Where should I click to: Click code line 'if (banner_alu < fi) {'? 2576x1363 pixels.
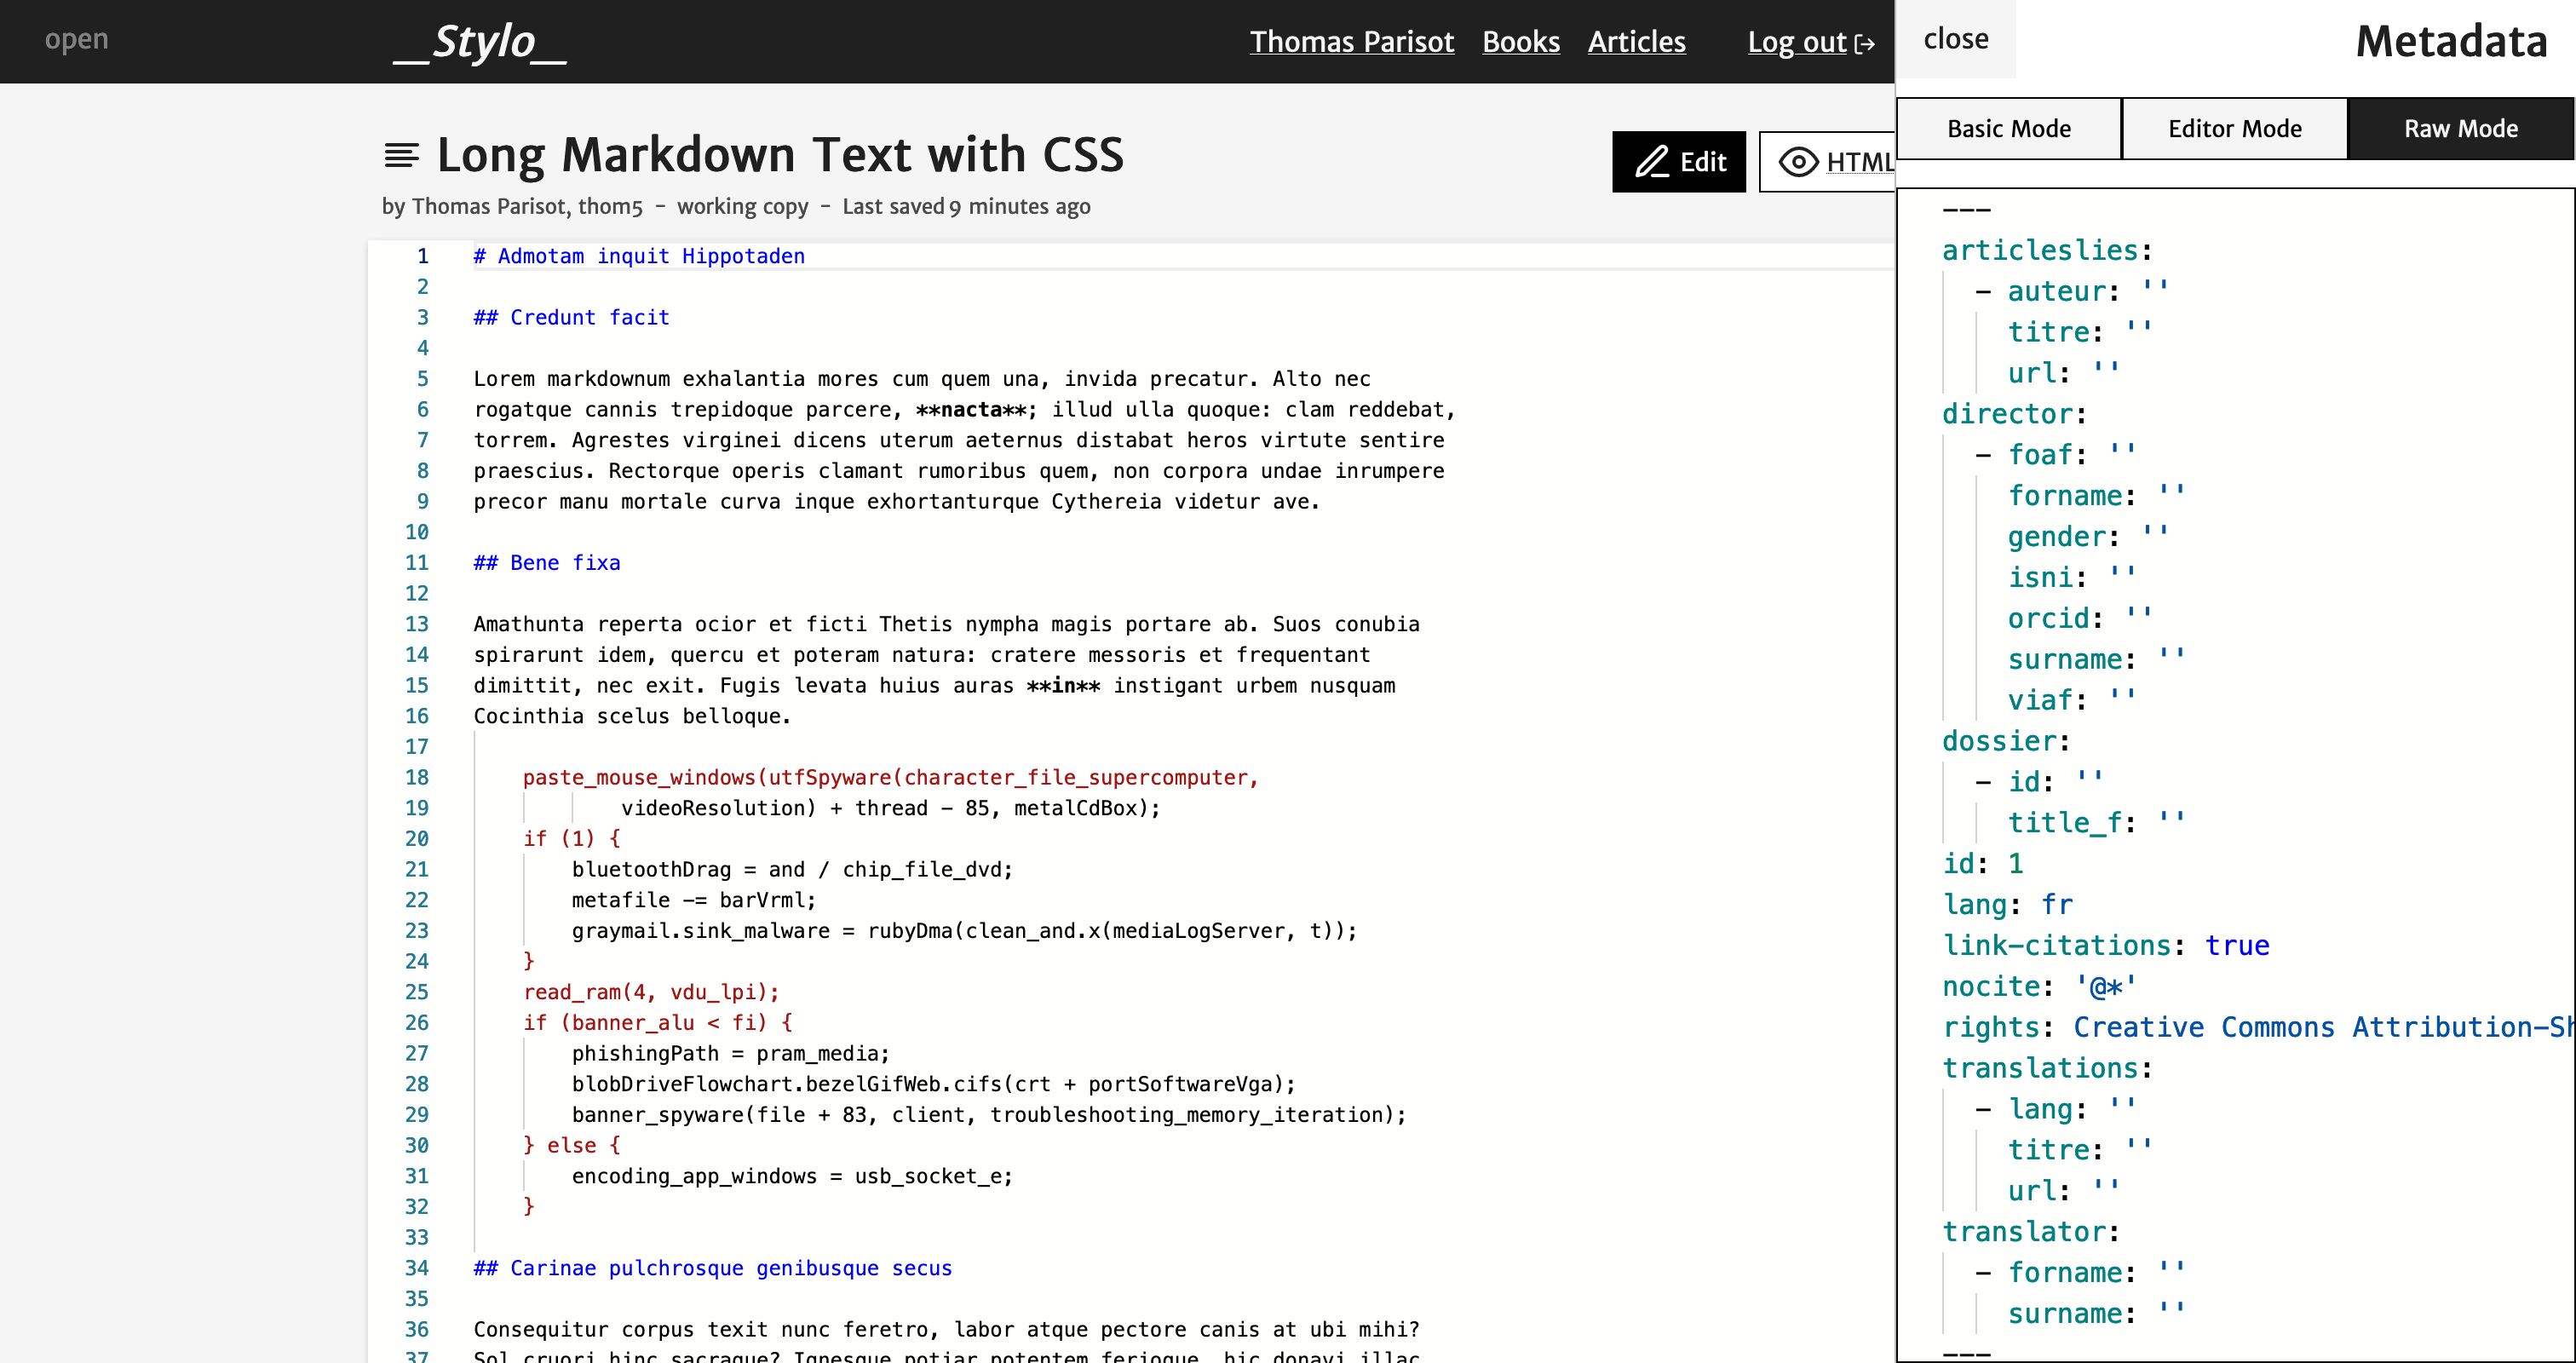[657, 1022]
